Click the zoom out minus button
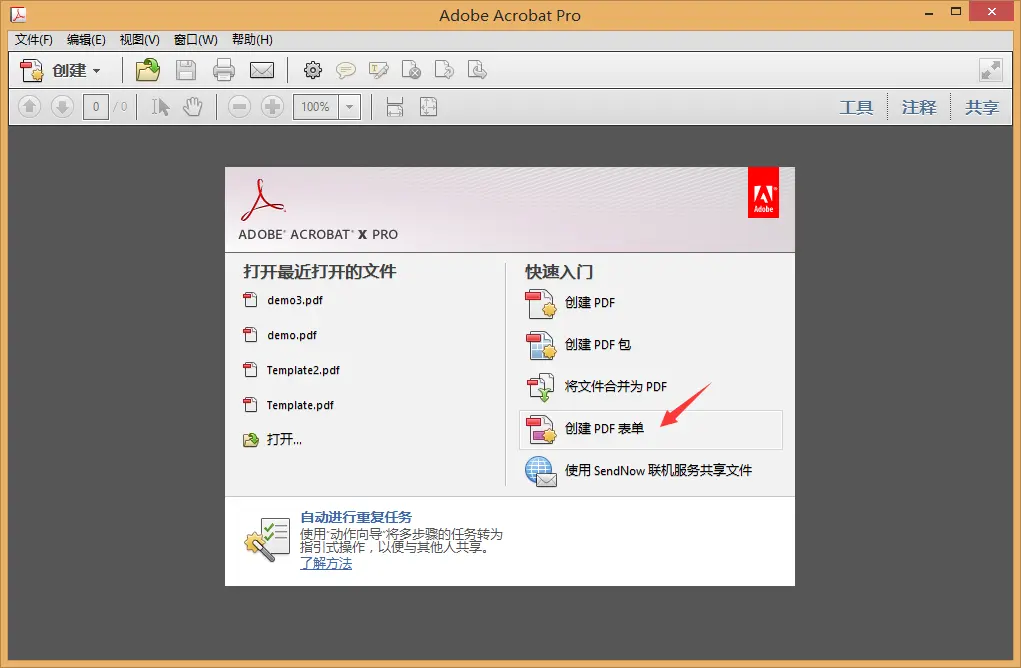The image size is (1021, 668). (239, 106)
